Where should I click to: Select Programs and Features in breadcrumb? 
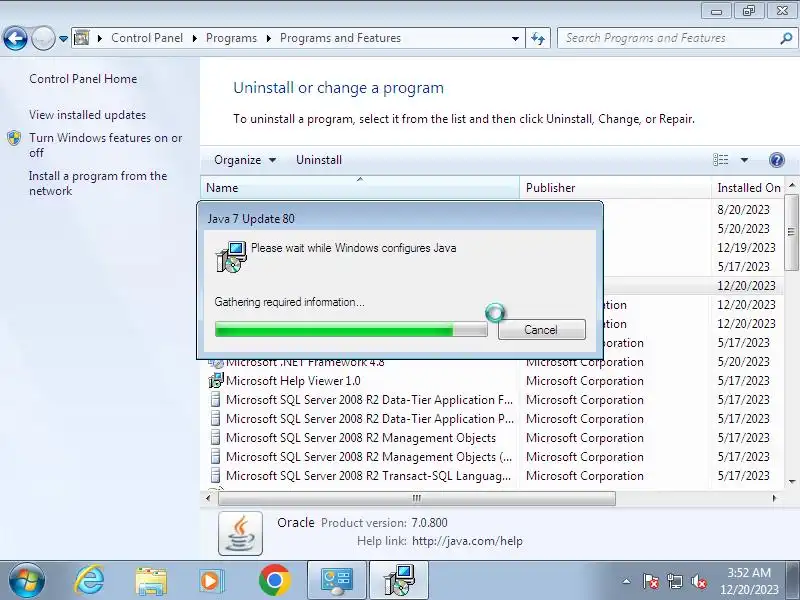click(x=340, y=38)
